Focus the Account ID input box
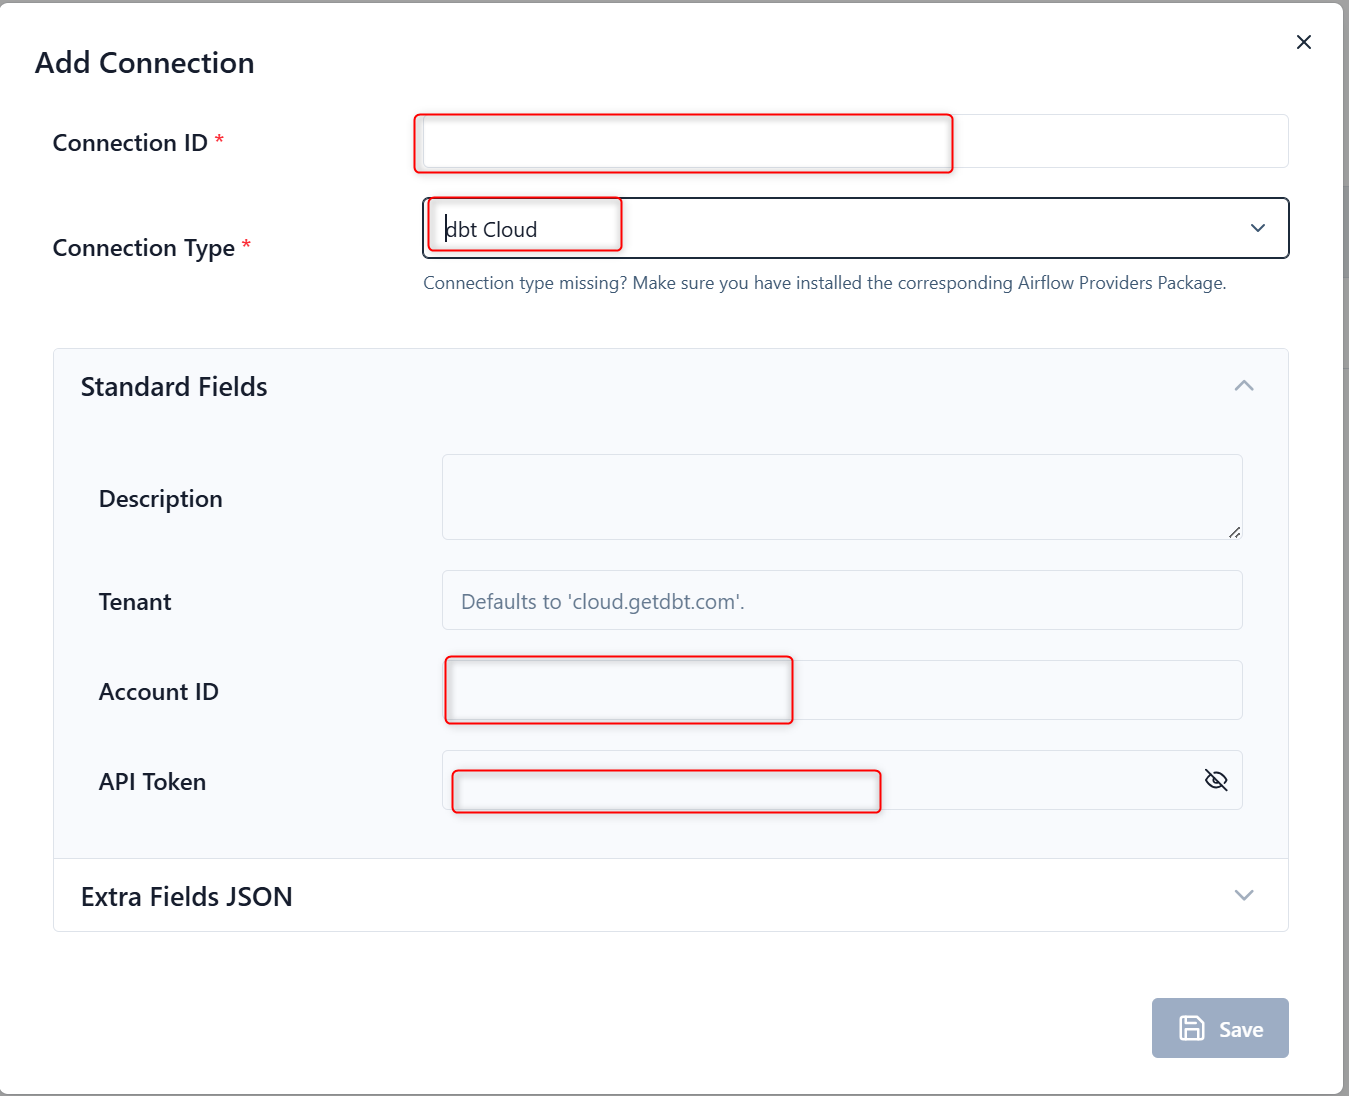 pyautogui.click(x=841, y=690)
